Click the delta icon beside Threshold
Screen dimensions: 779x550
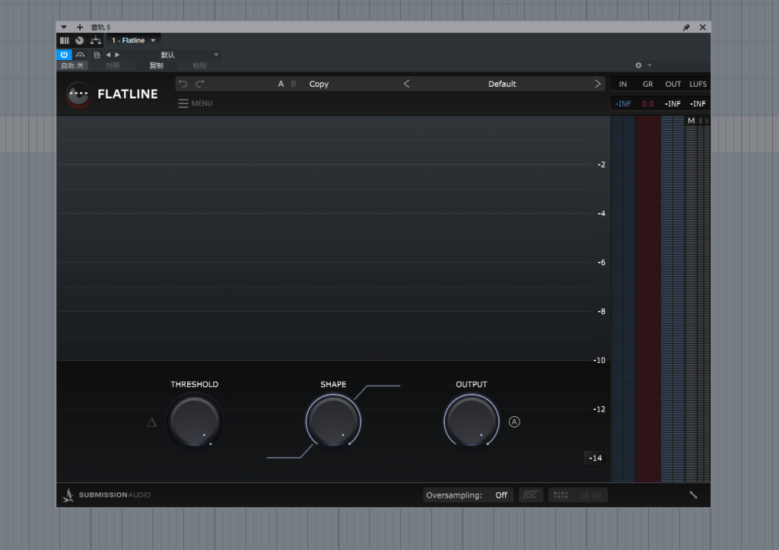pos(152,422)
